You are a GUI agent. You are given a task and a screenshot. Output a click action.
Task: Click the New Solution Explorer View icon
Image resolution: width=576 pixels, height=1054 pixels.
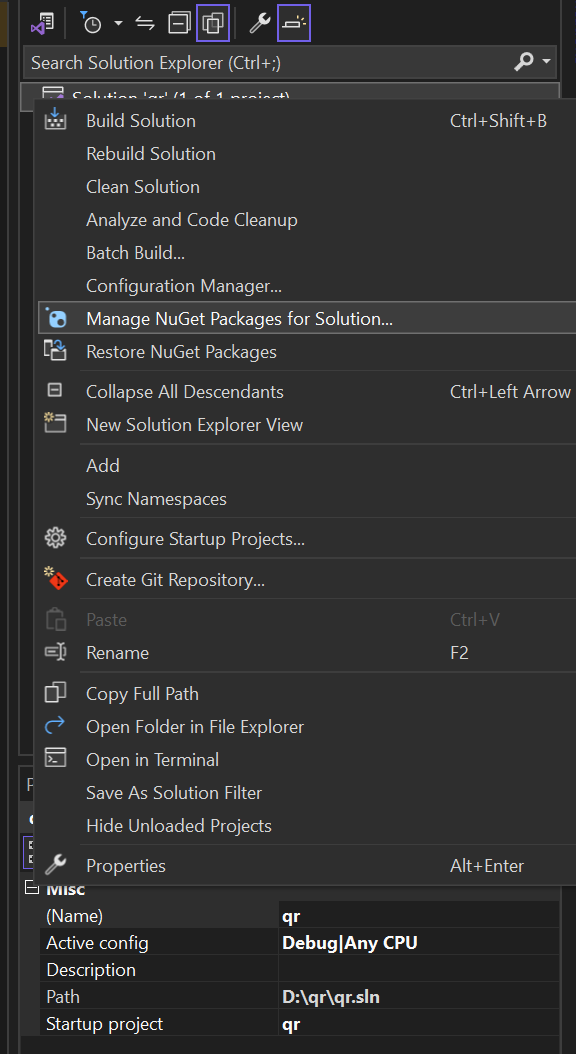[x=55, y=423]
